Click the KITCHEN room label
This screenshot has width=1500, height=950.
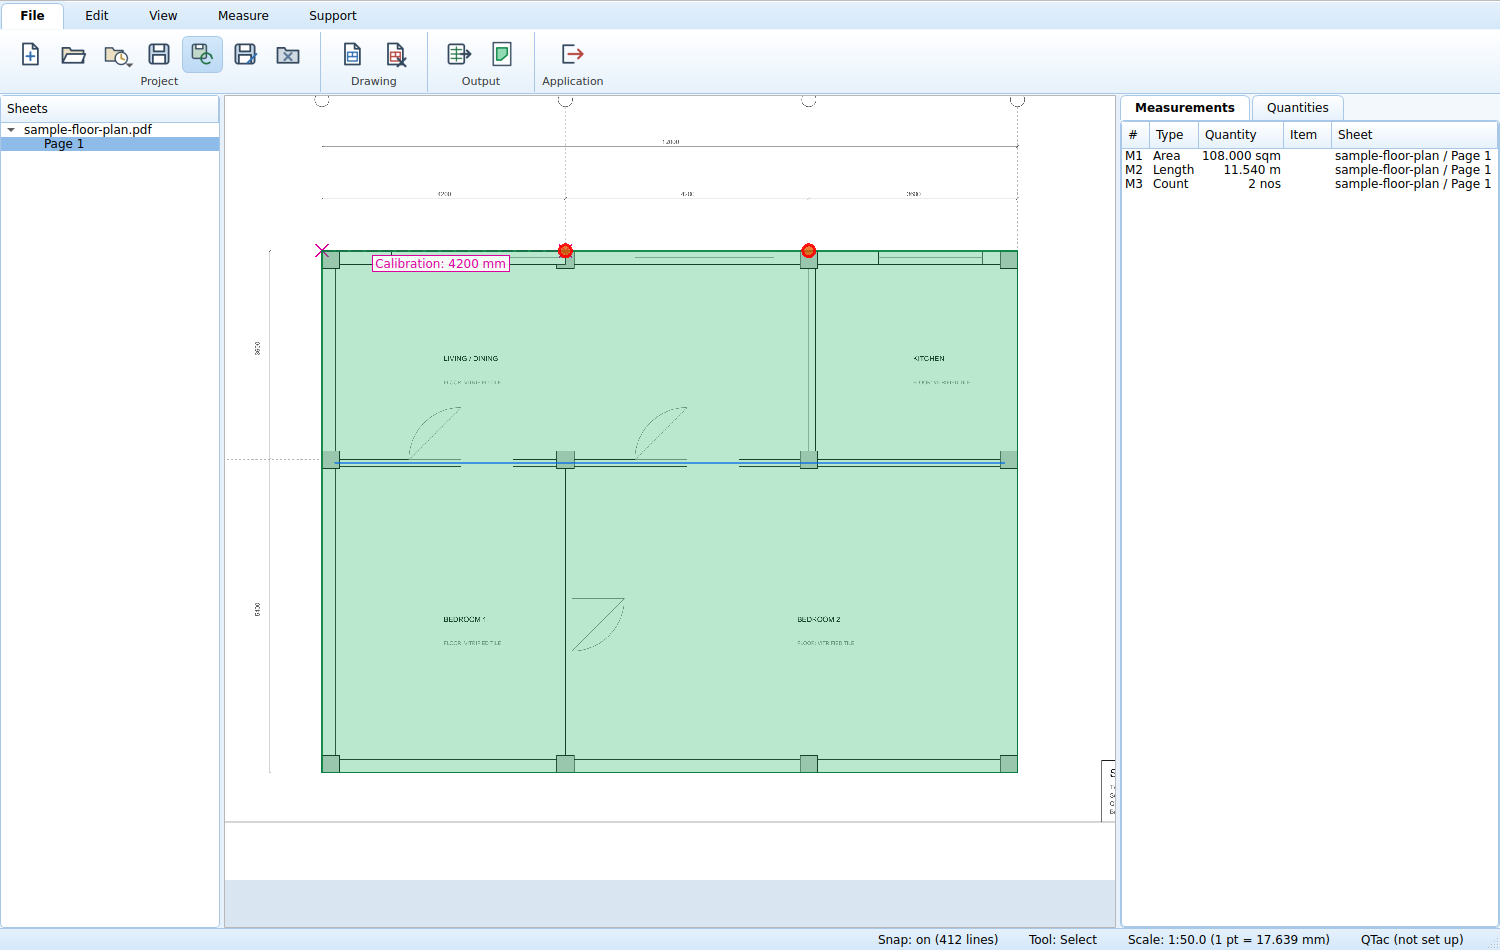point(929,358)
